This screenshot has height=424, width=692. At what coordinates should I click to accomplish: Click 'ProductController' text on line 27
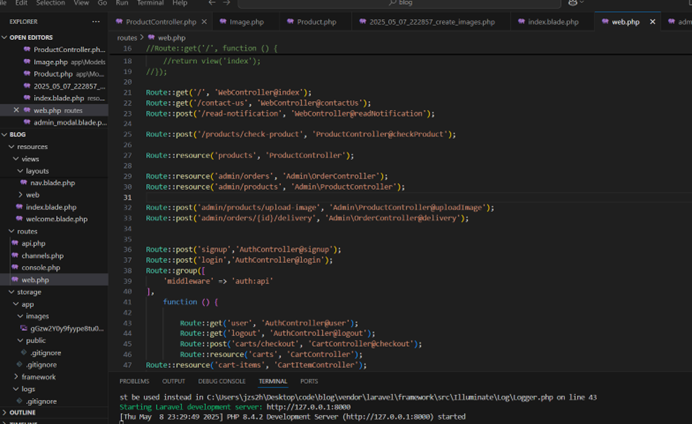[x=305, y=155]
